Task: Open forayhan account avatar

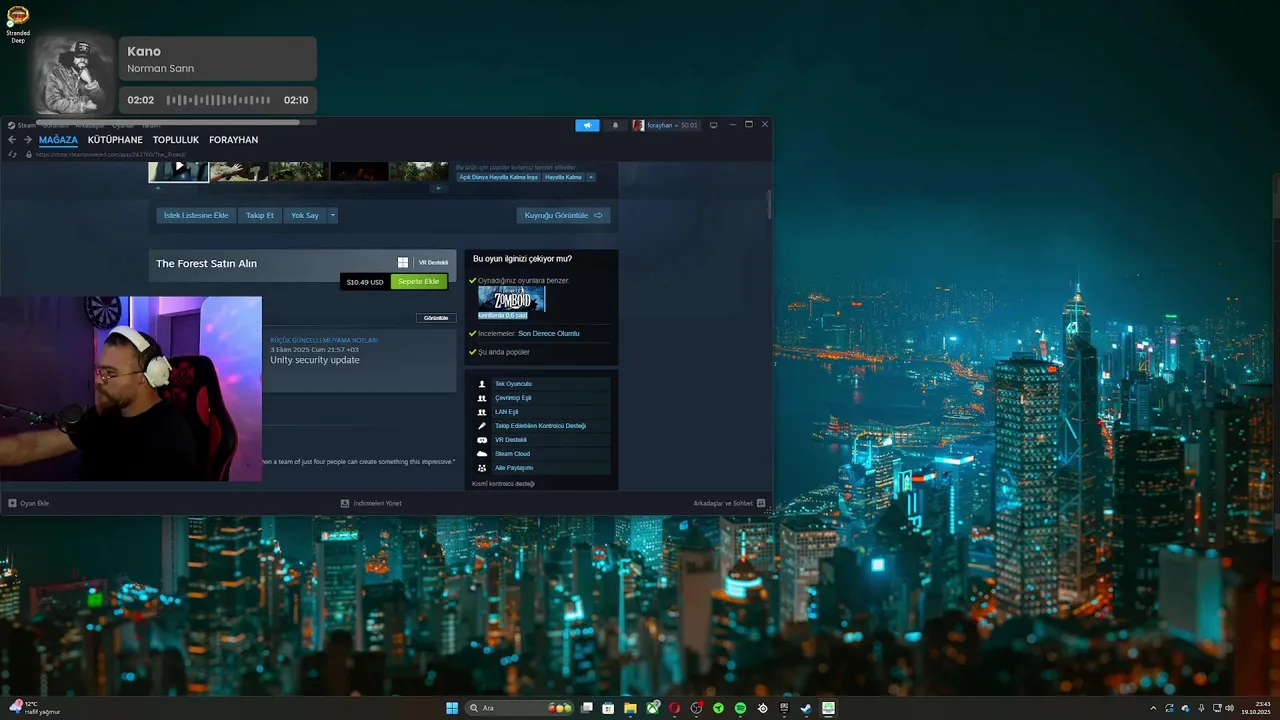Action: click(x=638, y=125)
